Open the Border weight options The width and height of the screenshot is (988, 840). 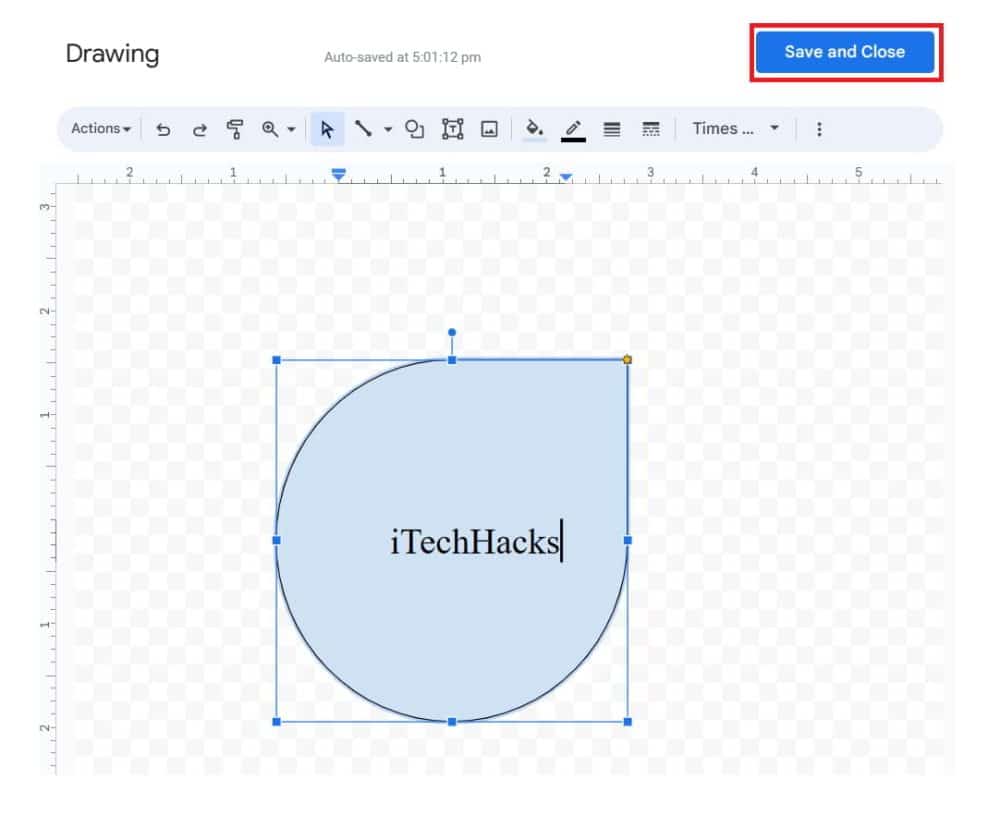[611, 128]
